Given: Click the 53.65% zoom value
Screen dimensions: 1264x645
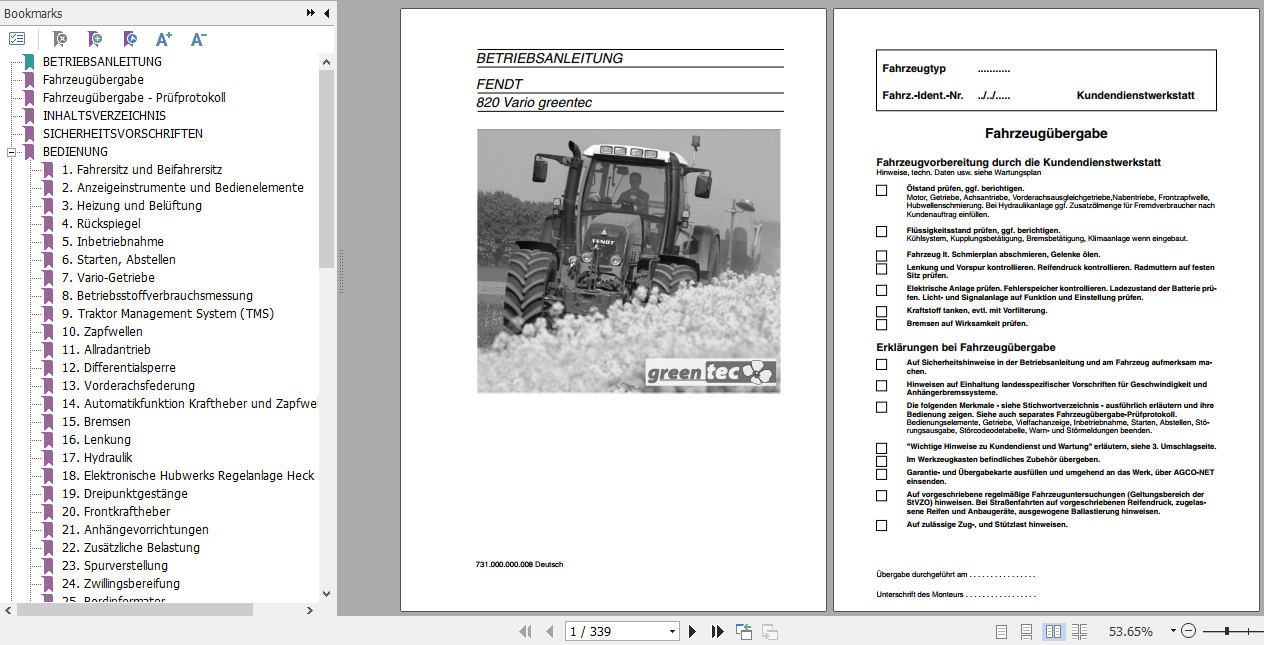Looking at the screenshot, I should click(x=1131, y=631).
